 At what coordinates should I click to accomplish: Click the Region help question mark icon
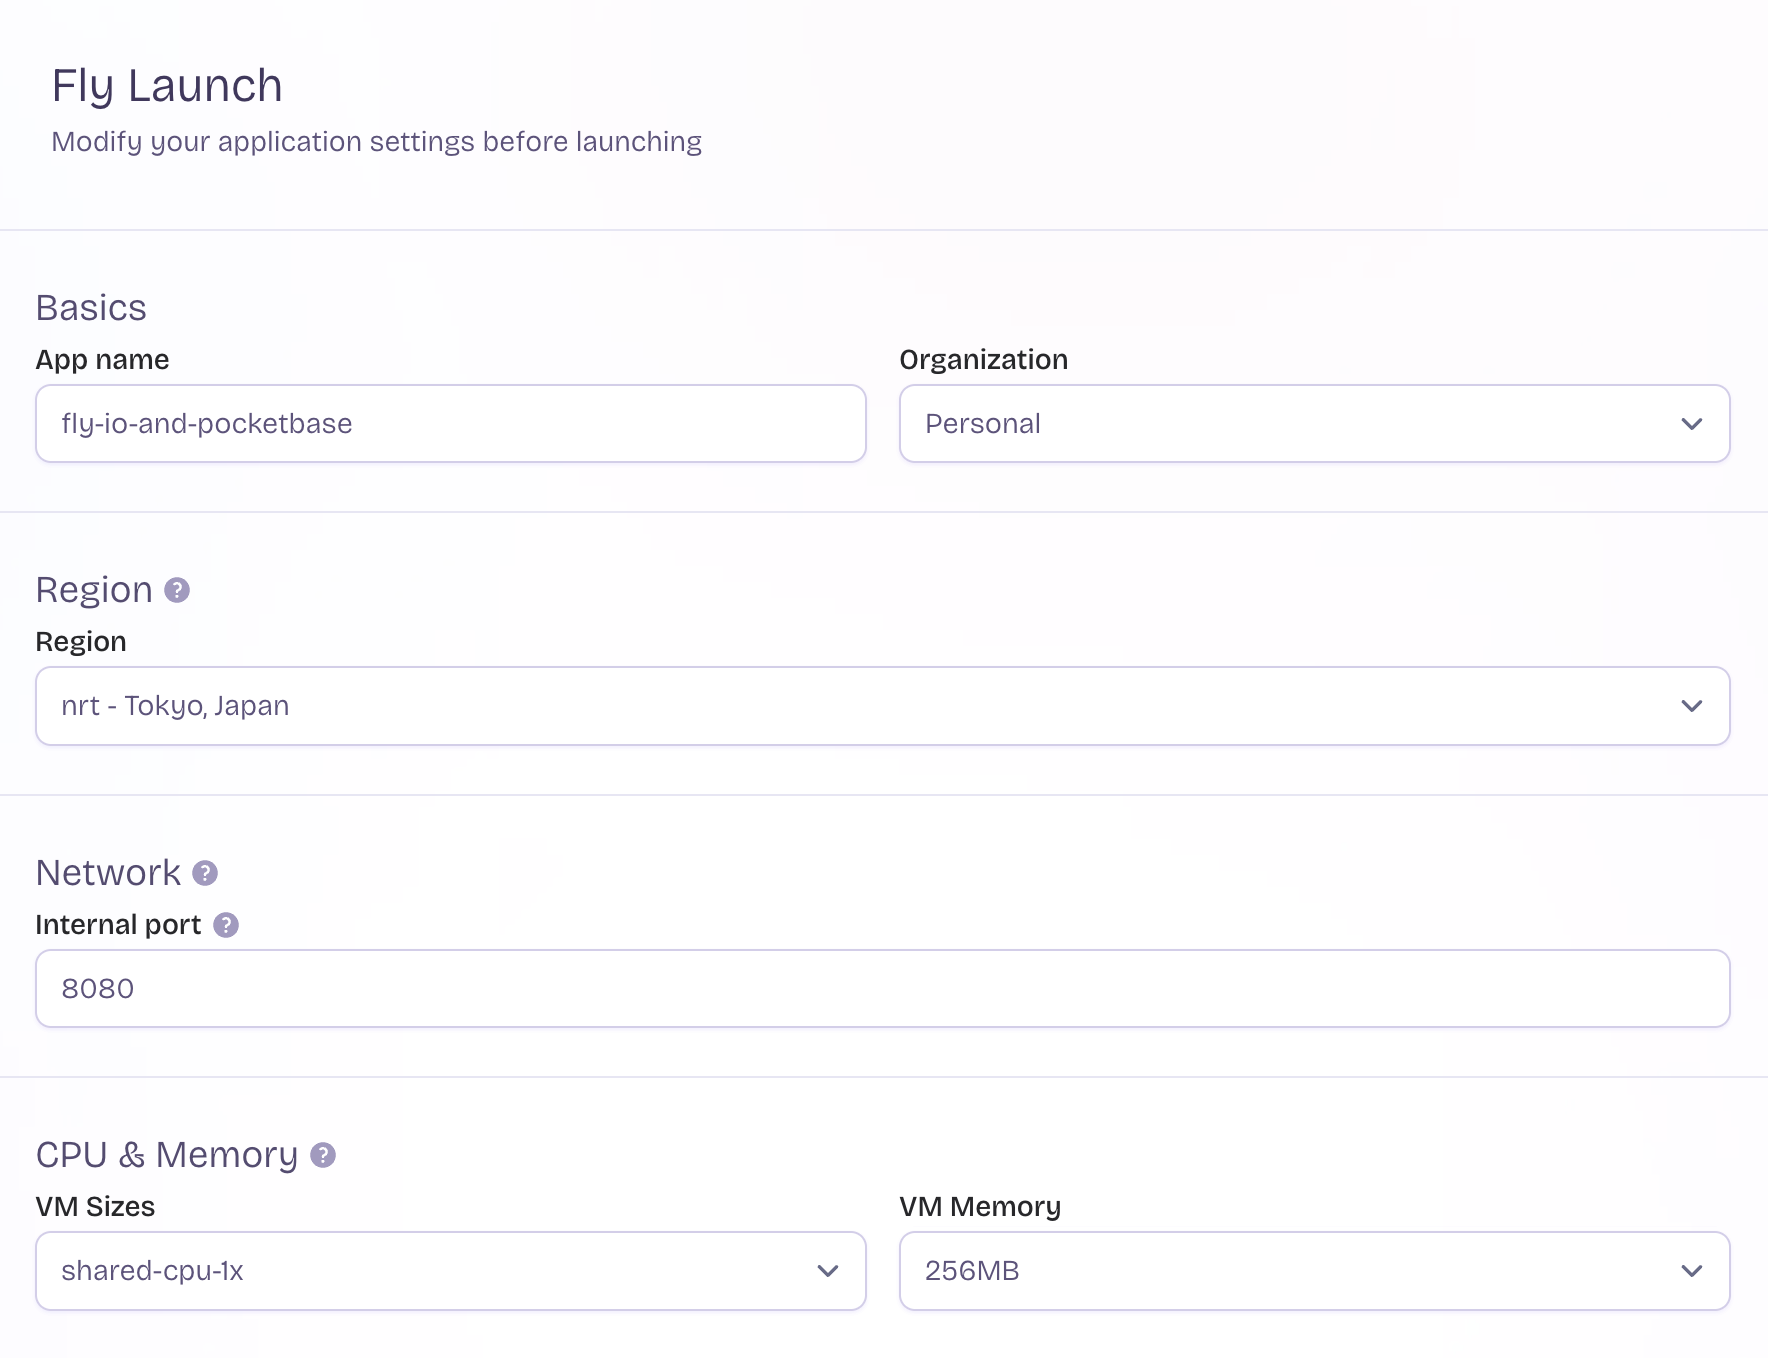(177, 590)
